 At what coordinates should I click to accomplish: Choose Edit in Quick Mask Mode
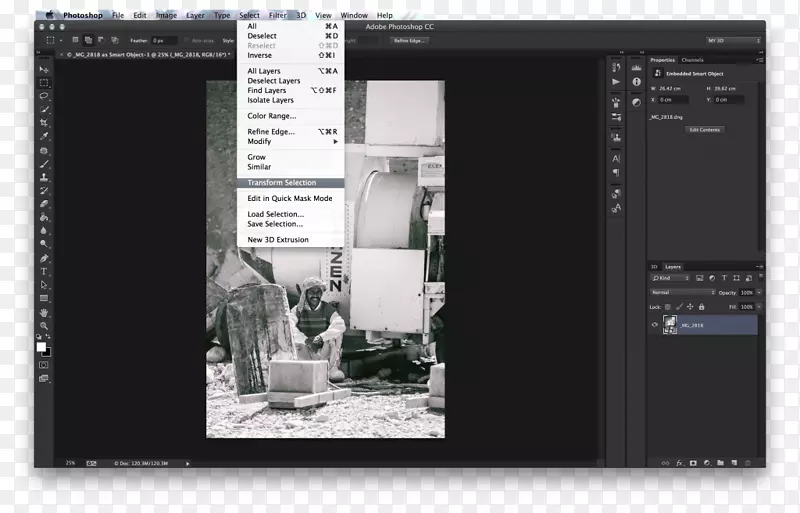coord(290,199)
